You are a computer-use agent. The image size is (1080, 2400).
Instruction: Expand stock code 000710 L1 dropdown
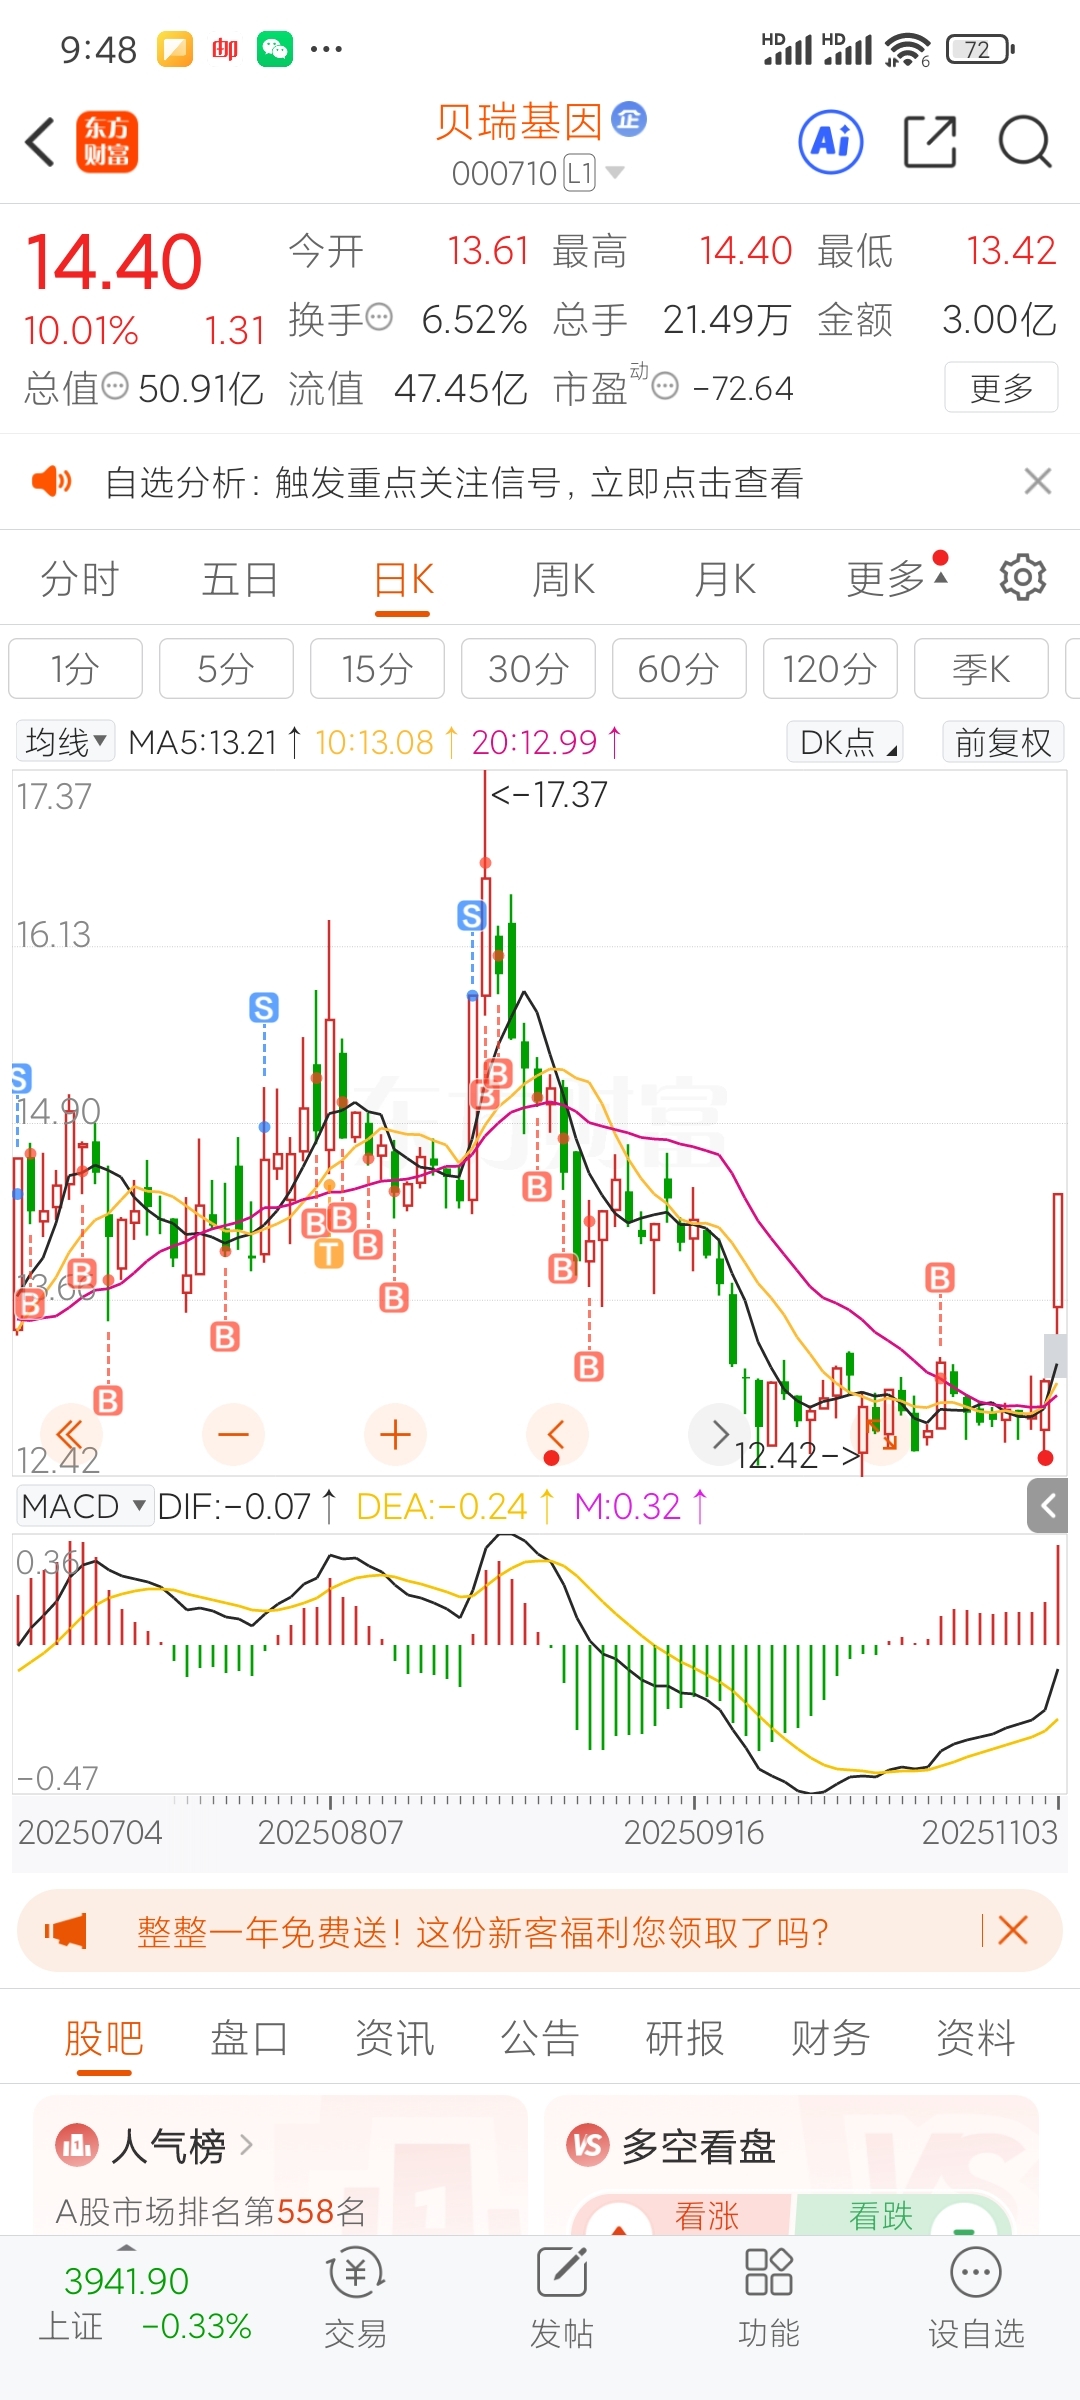[x=616, y=172]
